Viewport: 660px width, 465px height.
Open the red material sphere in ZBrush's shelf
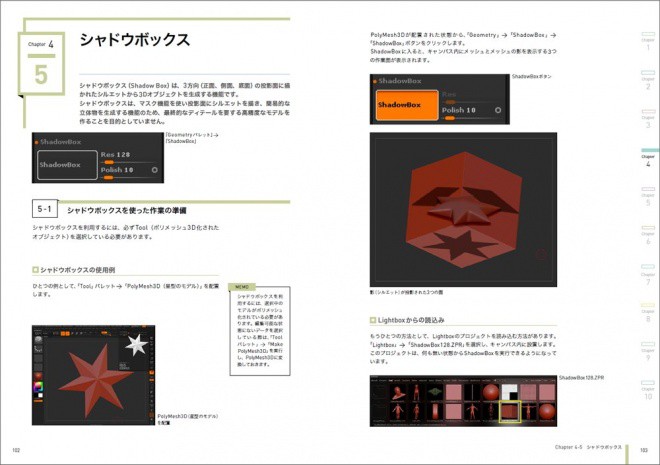click(38, 376)
